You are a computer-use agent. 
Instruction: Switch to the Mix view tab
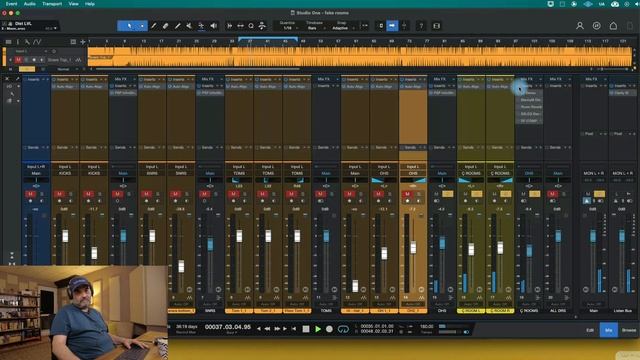point(608,330)
